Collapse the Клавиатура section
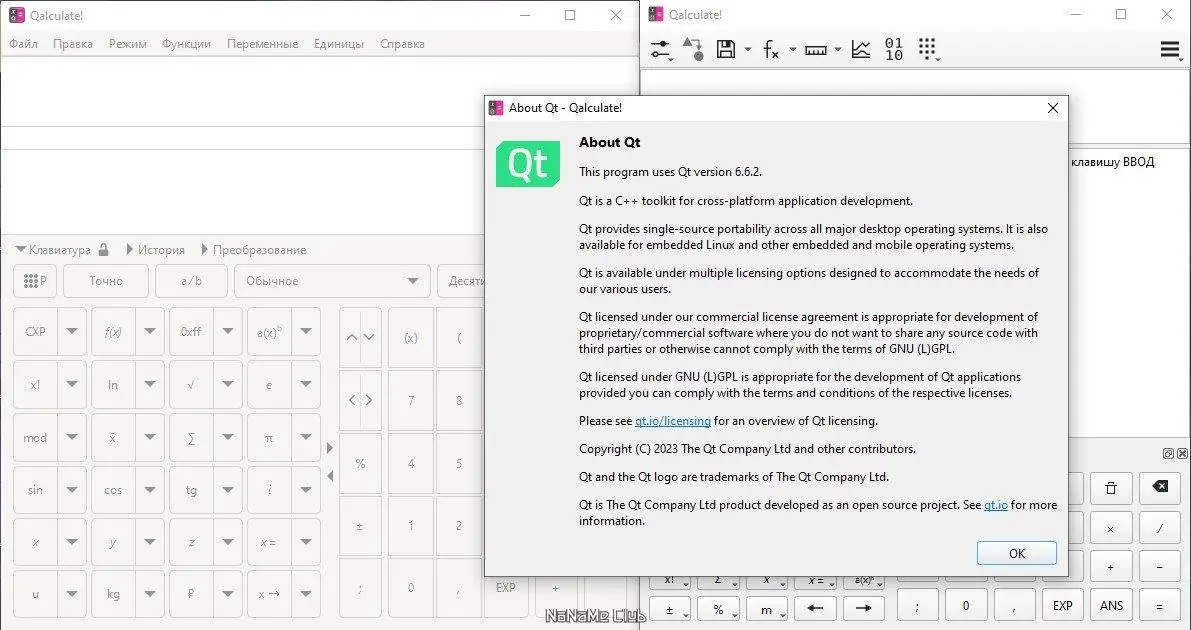 53,249
